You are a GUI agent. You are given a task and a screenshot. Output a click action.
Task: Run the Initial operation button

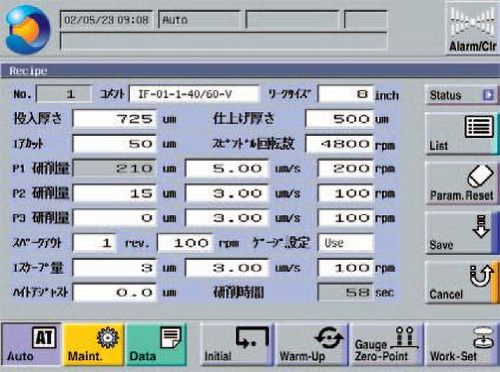pos(236,345)
